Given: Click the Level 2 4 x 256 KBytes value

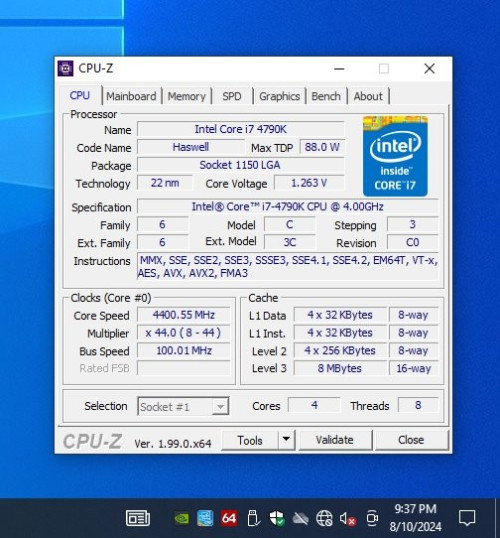Looking at the screenshot, I should pos(340,351).
